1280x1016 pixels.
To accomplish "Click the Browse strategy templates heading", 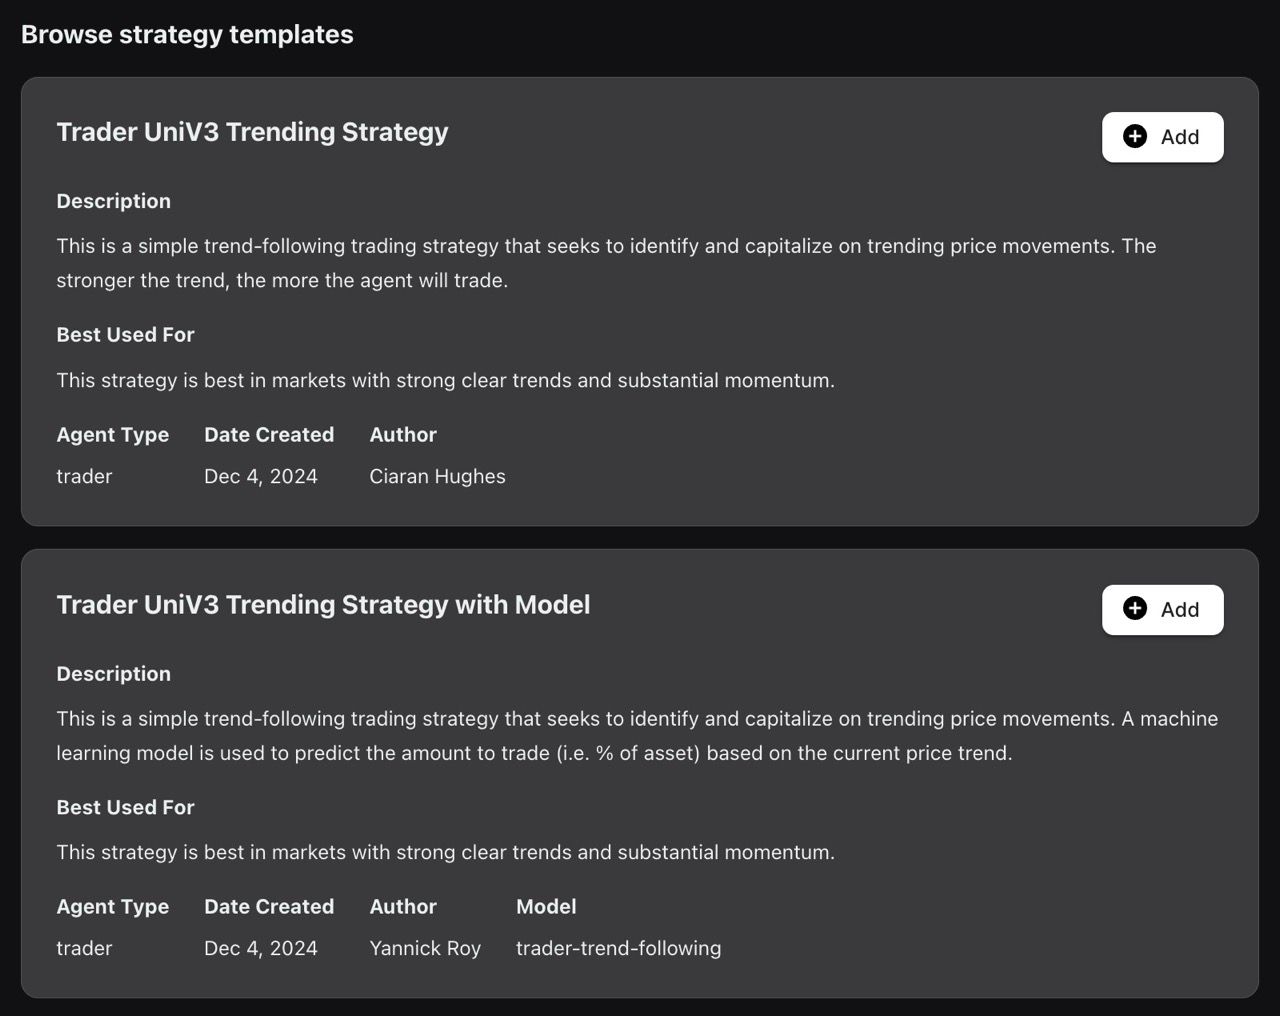I will pyautogui.click(x=187, y=34).
